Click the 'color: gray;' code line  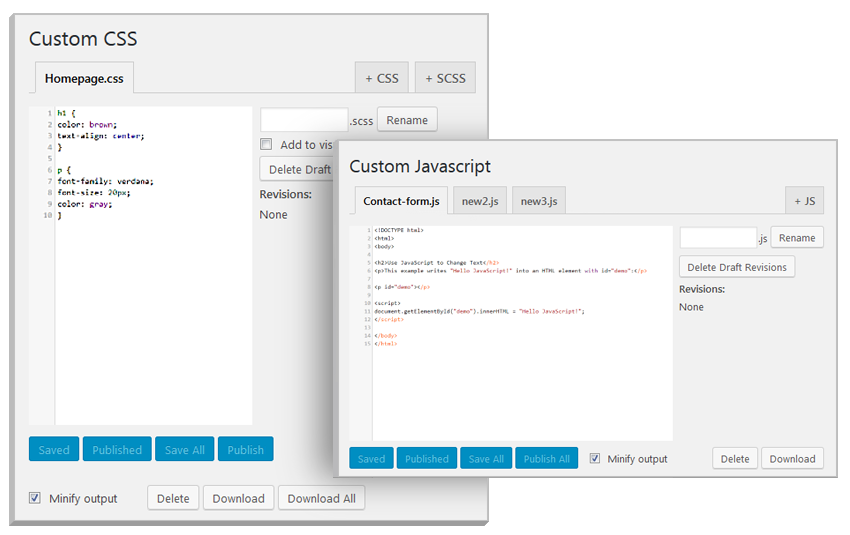coord(85,204)
